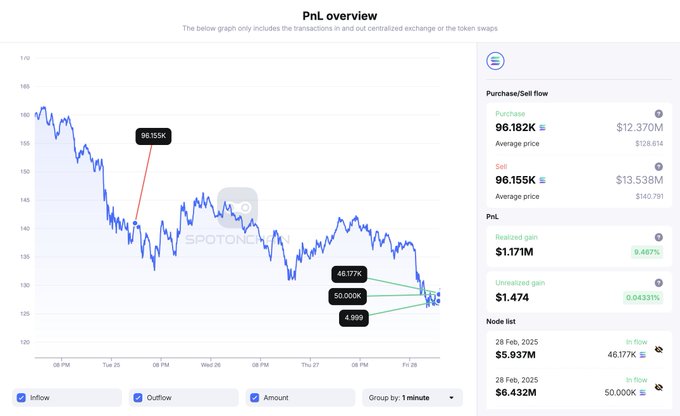Click the 4.999 chart label
680x416 pixels.
pos(354,318)
